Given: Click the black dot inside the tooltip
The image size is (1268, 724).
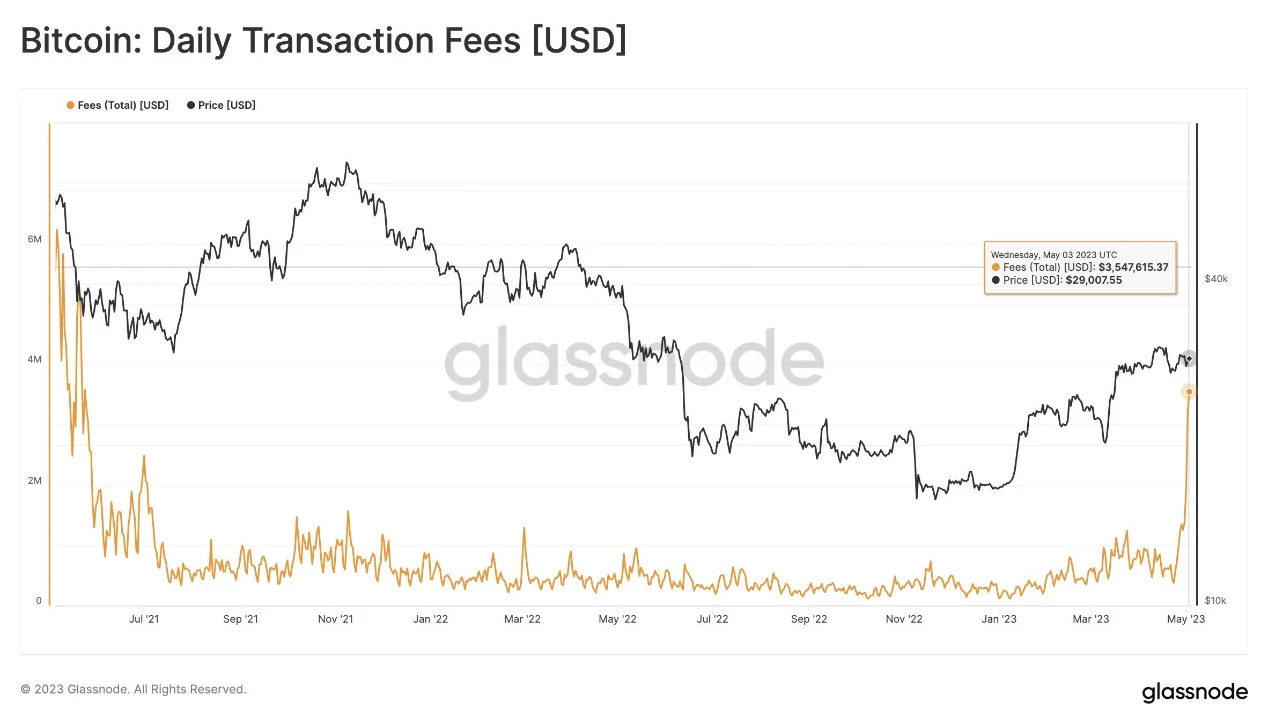Looking at the screenshot, I should (x=996, y=280).
